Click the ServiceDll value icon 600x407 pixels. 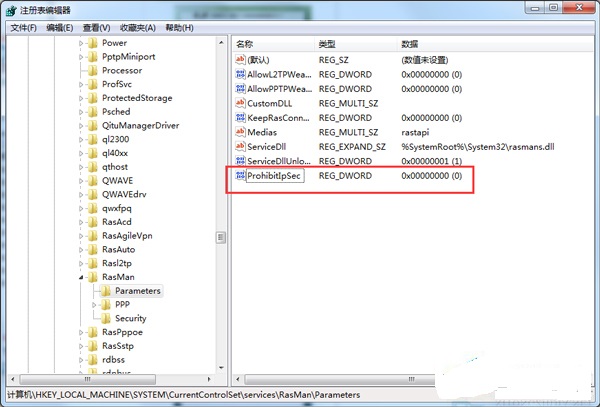(240, 147)
